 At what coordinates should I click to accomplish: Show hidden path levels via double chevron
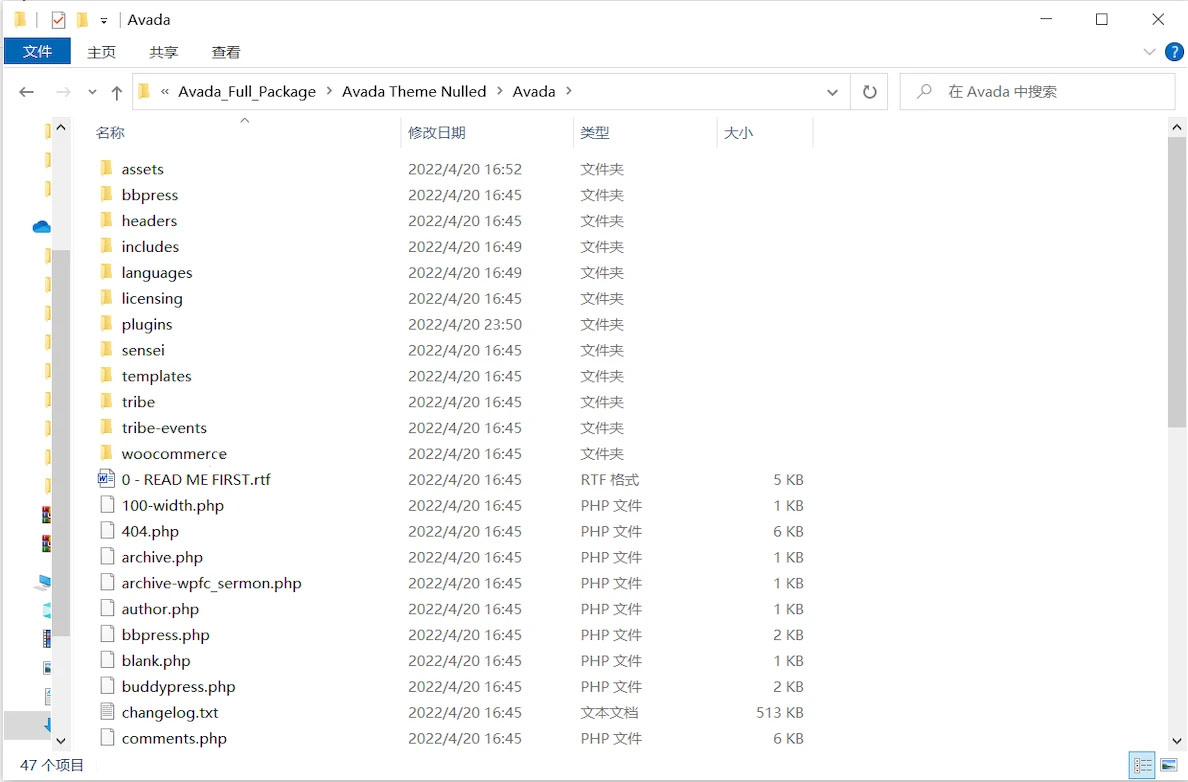164,92
